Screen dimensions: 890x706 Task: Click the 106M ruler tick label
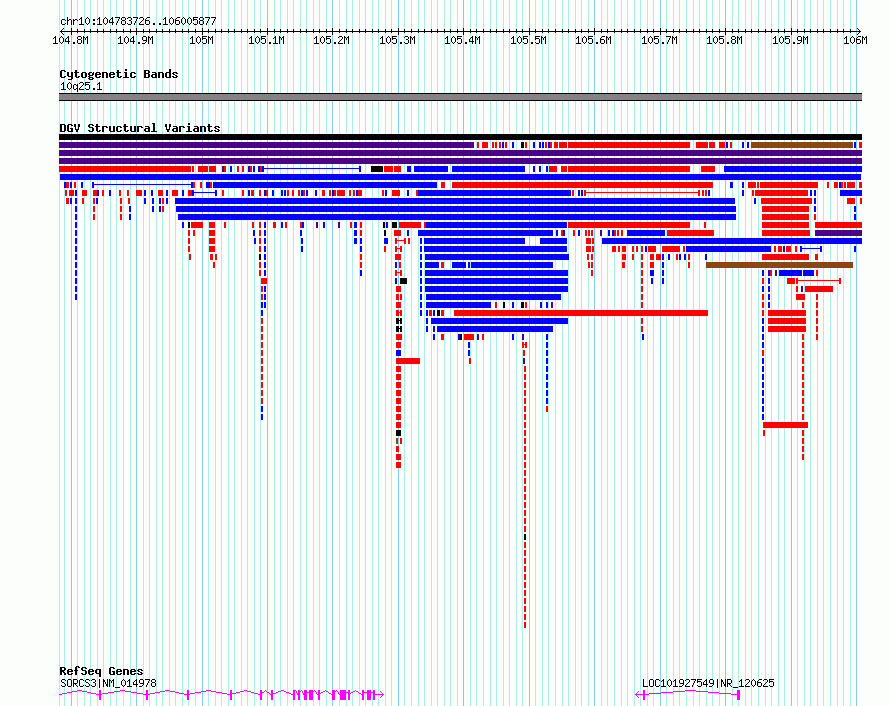coord(855,40)
